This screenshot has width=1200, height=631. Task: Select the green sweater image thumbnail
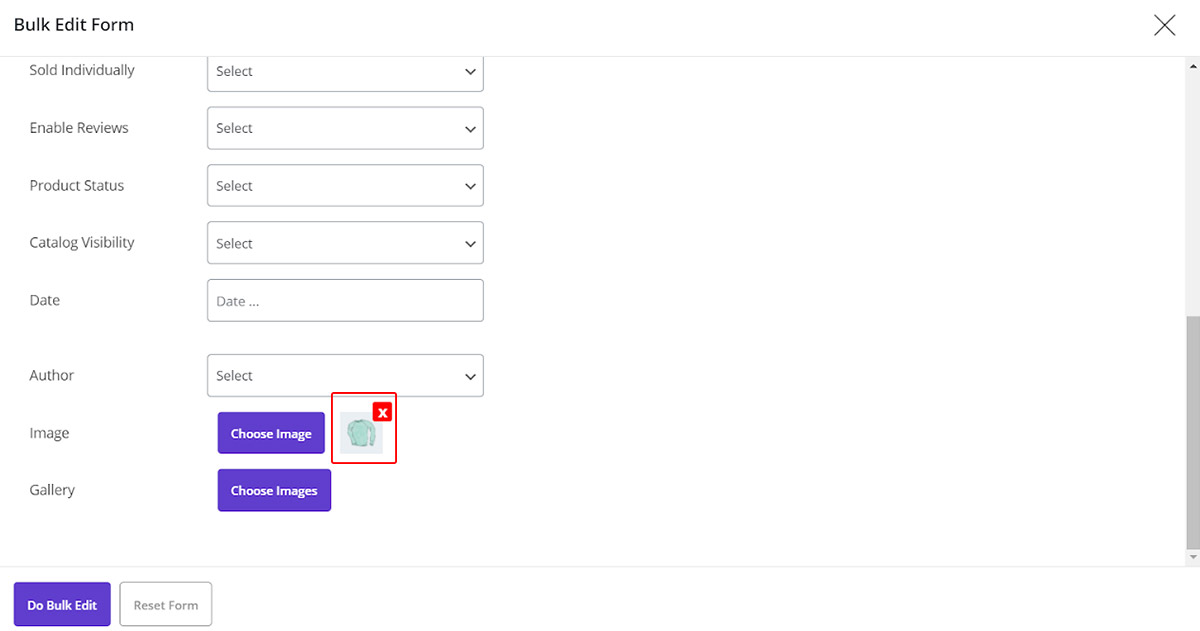pyautogui.click(x=361, y=433)
